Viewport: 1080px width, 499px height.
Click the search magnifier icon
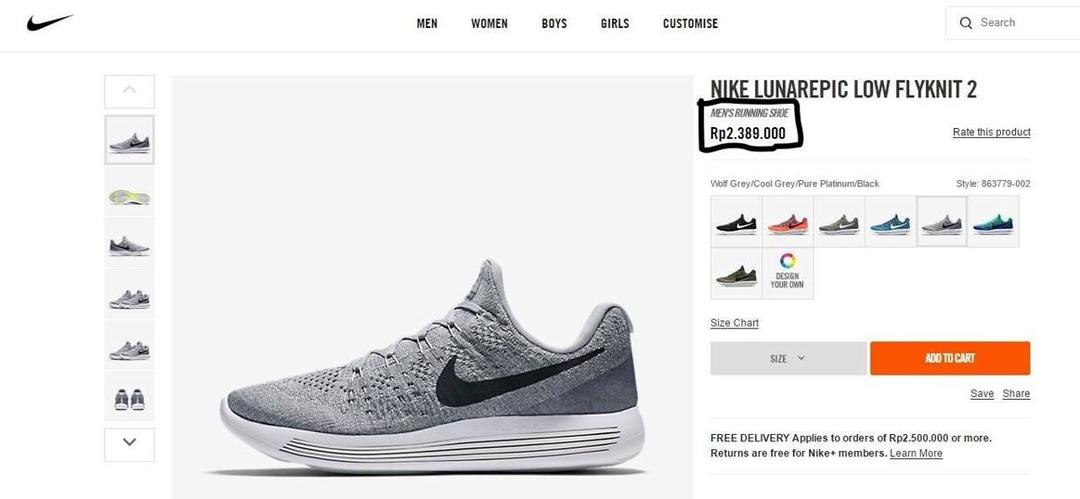pyautogui.click(x=966, y=23)
